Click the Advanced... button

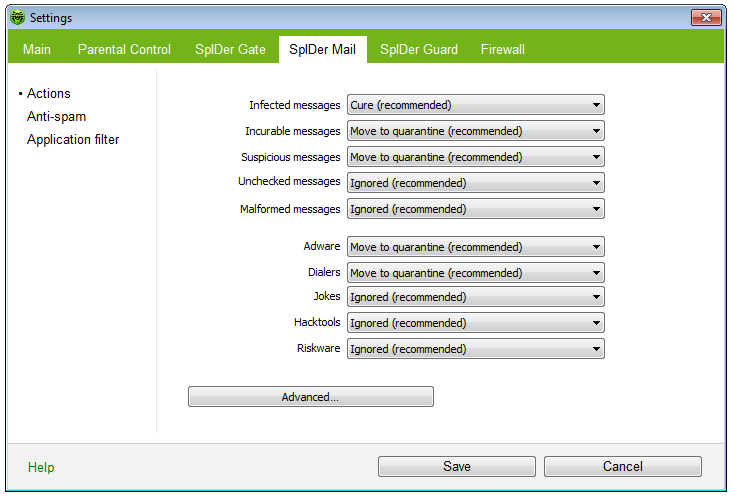pos(310,397)
